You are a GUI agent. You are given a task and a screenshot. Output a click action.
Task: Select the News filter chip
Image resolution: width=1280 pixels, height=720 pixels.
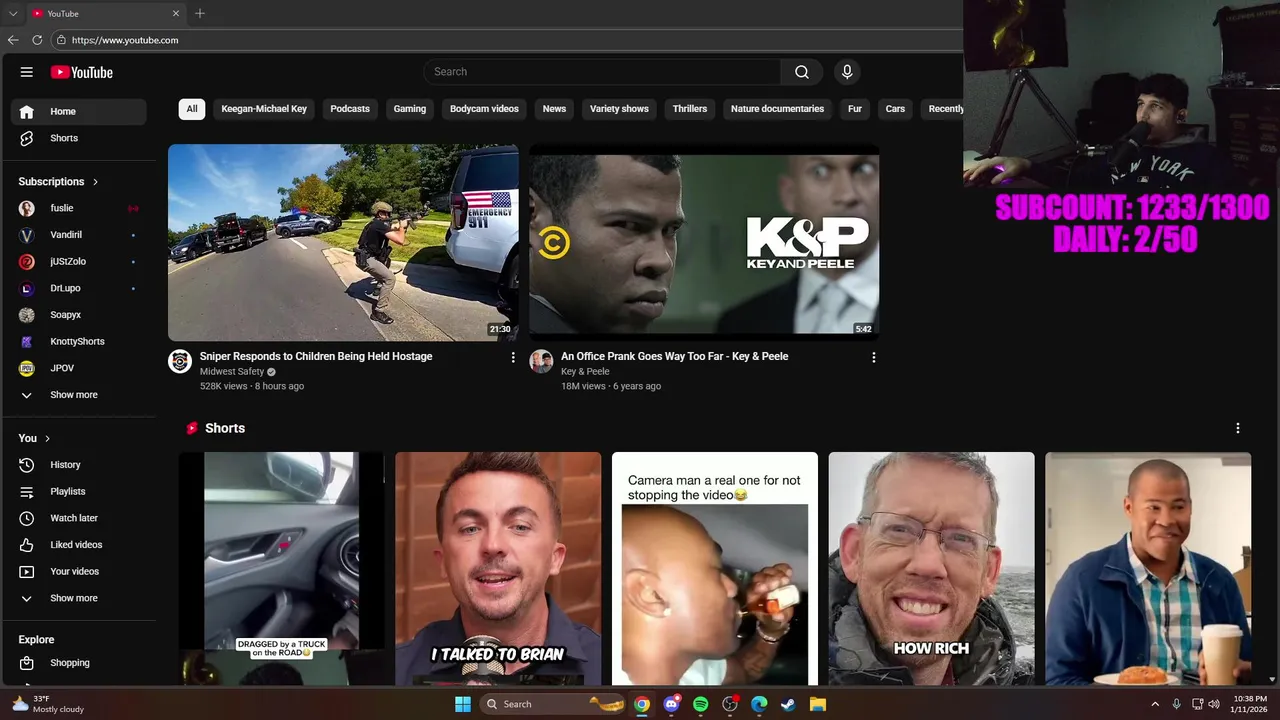554,109
